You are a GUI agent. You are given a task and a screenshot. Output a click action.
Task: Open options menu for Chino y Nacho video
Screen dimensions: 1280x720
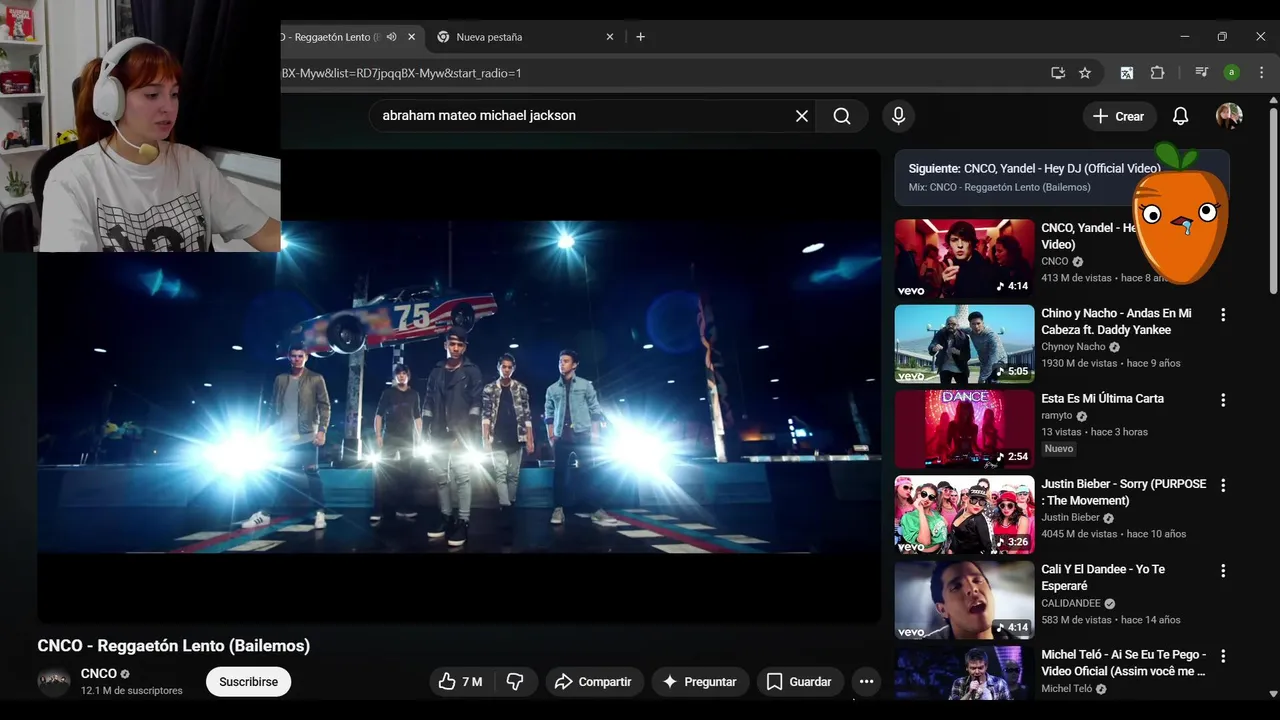[x=1222, y=315]
